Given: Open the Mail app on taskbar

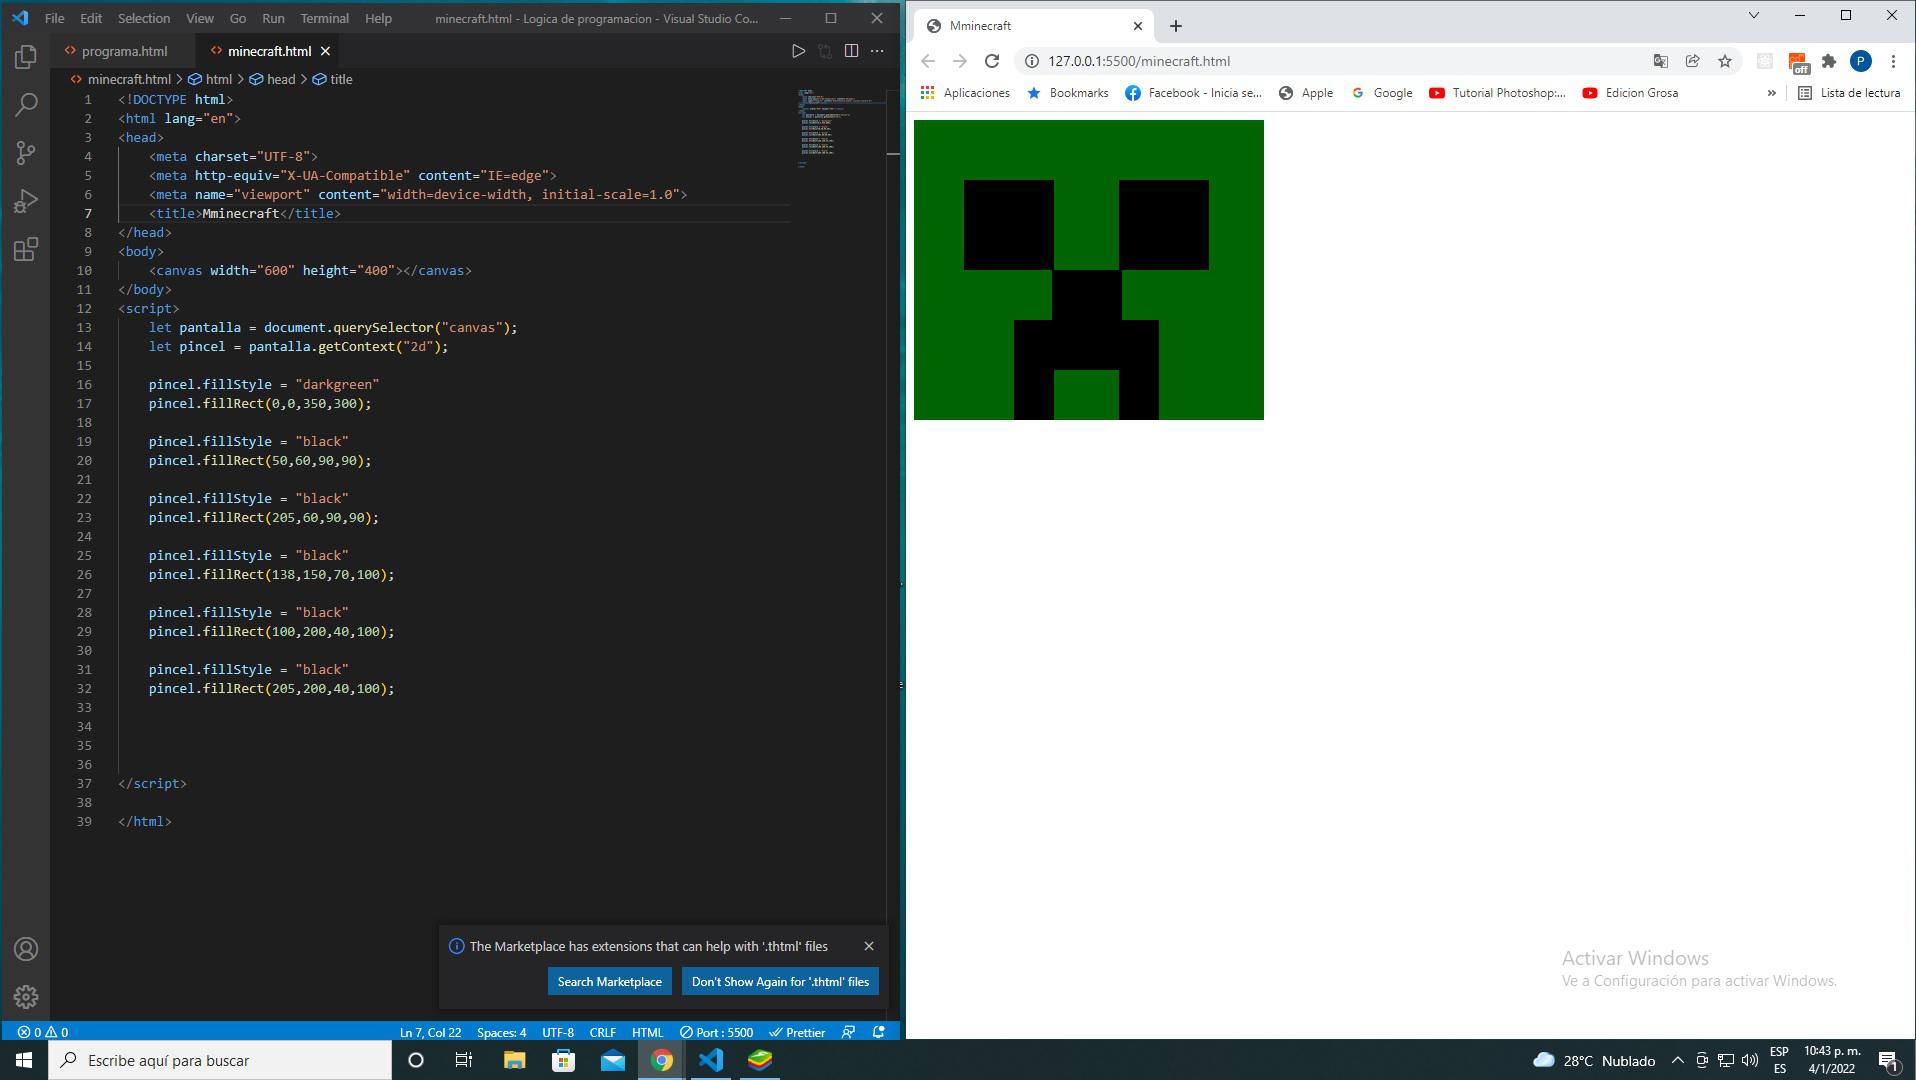Looking at the screenshot, I should 613,1060.
